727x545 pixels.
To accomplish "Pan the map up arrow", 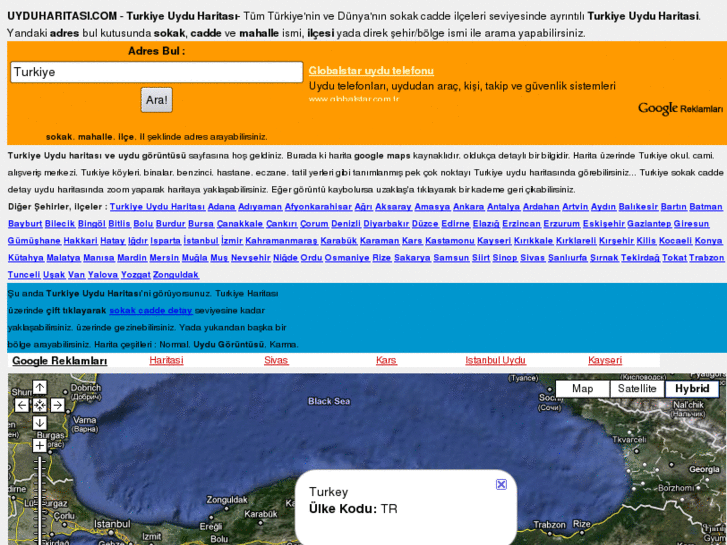I will pyautogui.click(x=39, y=387).
